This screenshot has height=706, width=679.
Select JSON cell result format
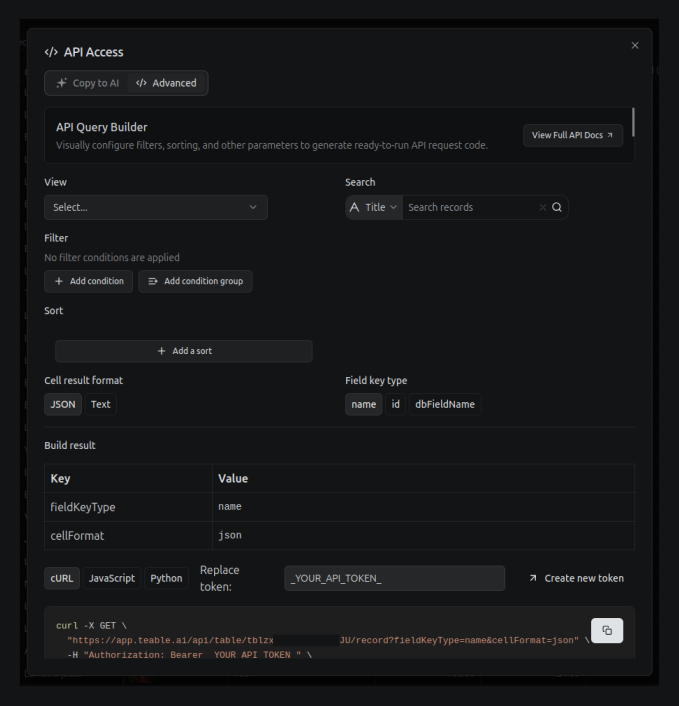63,404
